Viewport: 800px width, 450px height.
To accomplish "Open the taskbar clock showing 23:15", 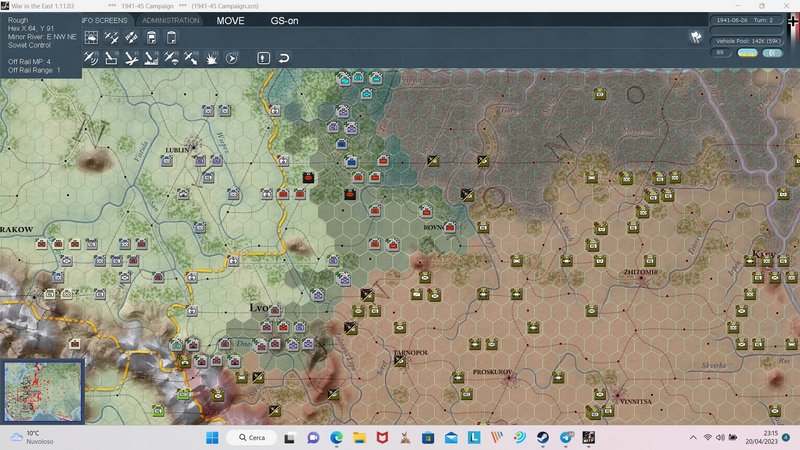I will click(x=762, y=437).
